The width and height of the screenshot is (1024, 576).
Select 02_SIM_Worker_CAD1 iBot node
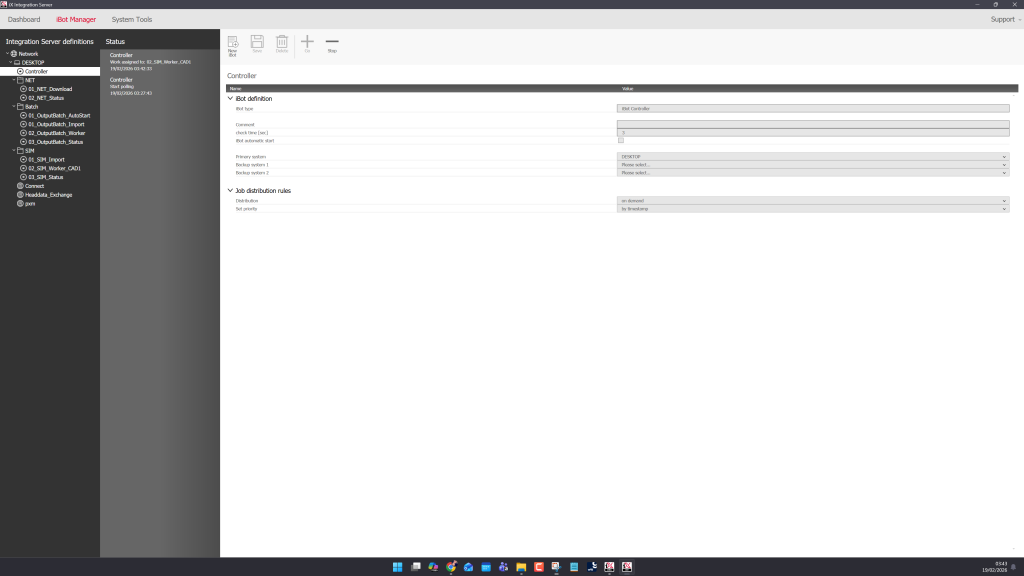54,168
